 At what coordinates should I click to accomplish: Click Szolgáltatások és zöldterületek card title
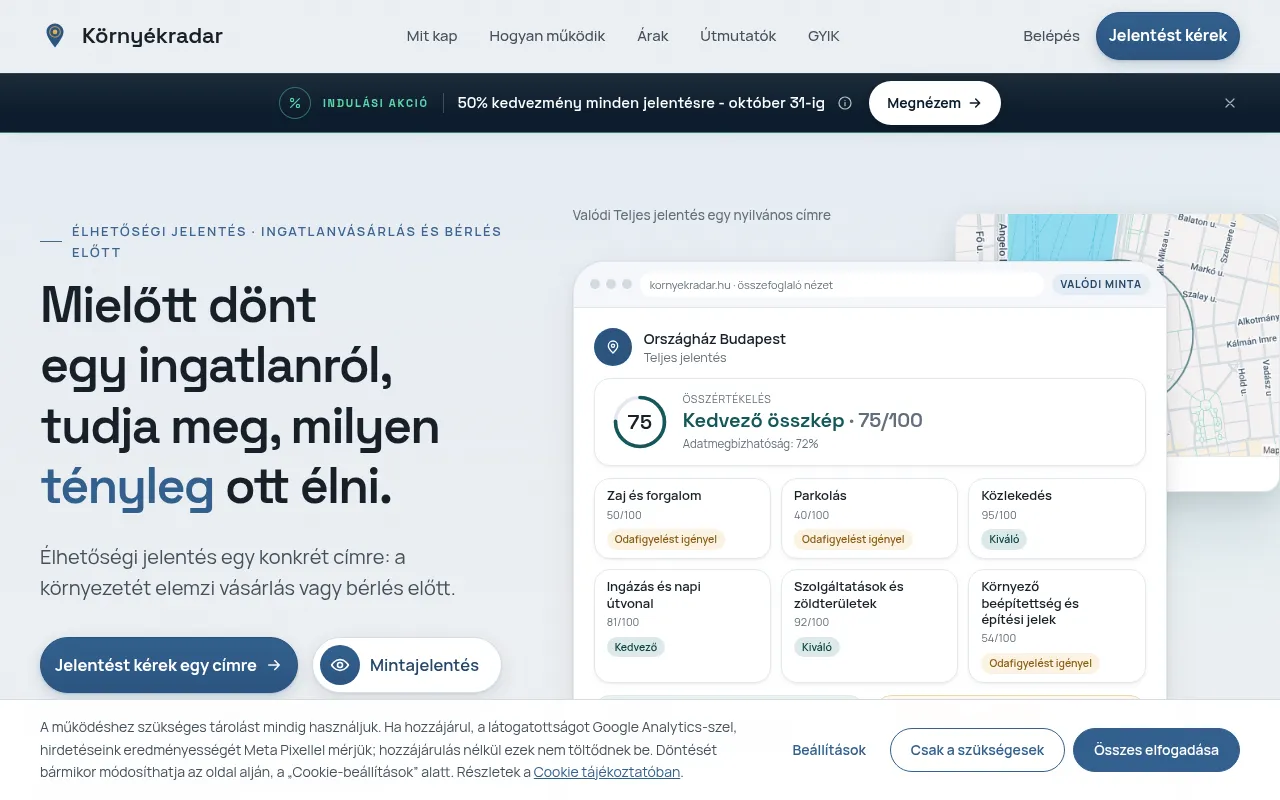click(849, 595)
